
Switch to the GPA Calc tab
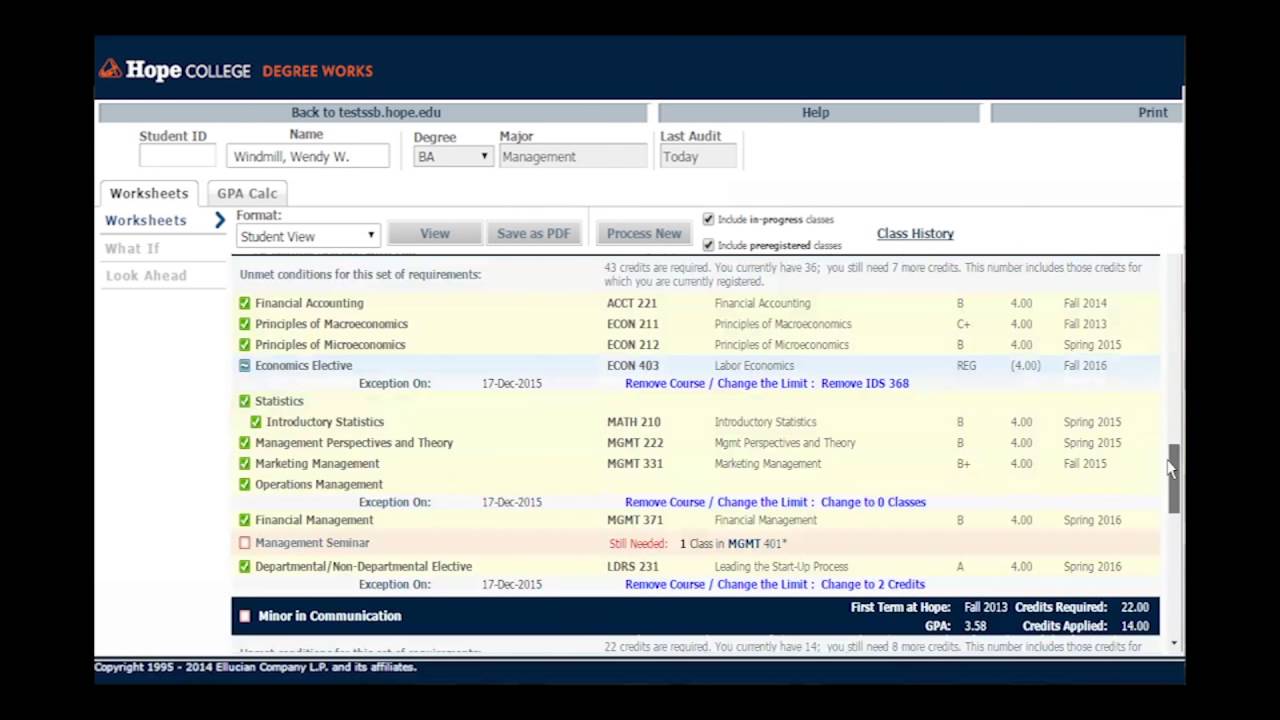247,193
